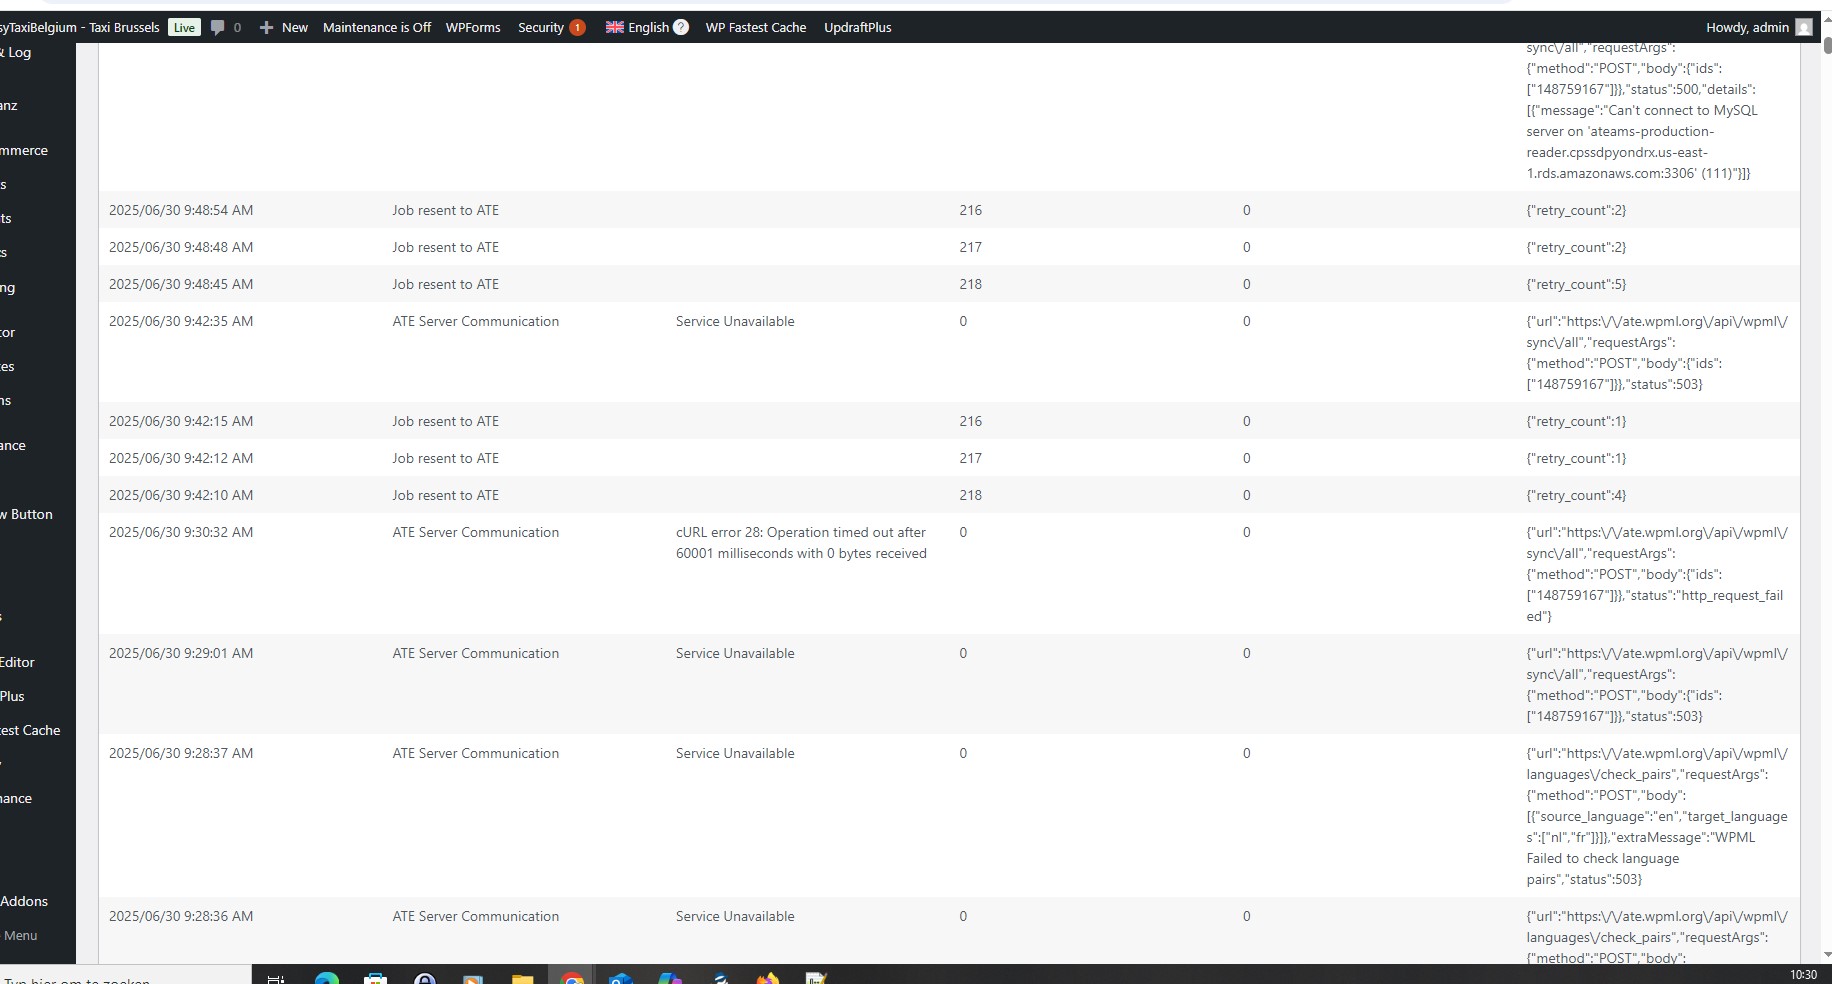
Task: Select timestamp 2025/06/30 9:42:35 AM
Action: (x=181, y=321)
